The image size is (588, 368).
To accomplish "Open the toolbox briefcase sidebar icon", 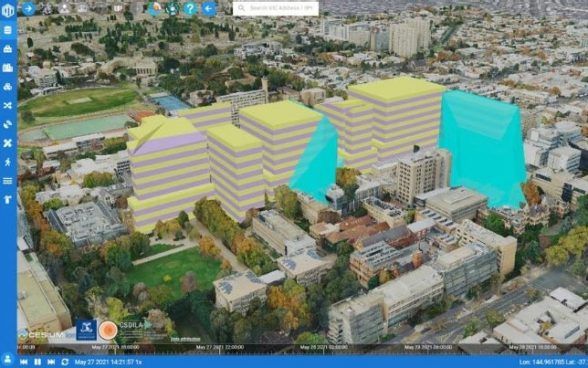I will click(8, 49).
